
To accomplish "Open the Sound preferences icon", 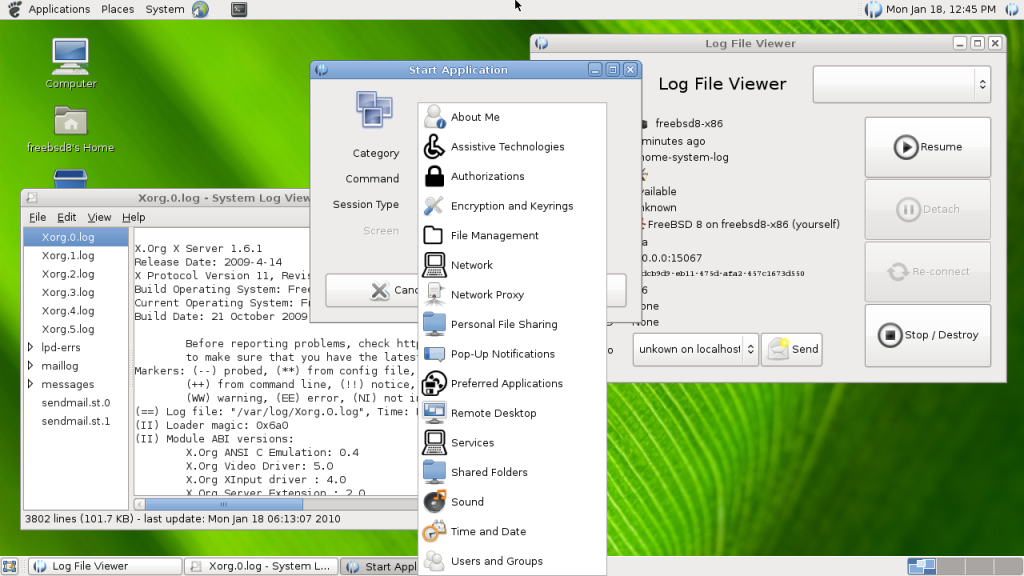I will [434, 502].
